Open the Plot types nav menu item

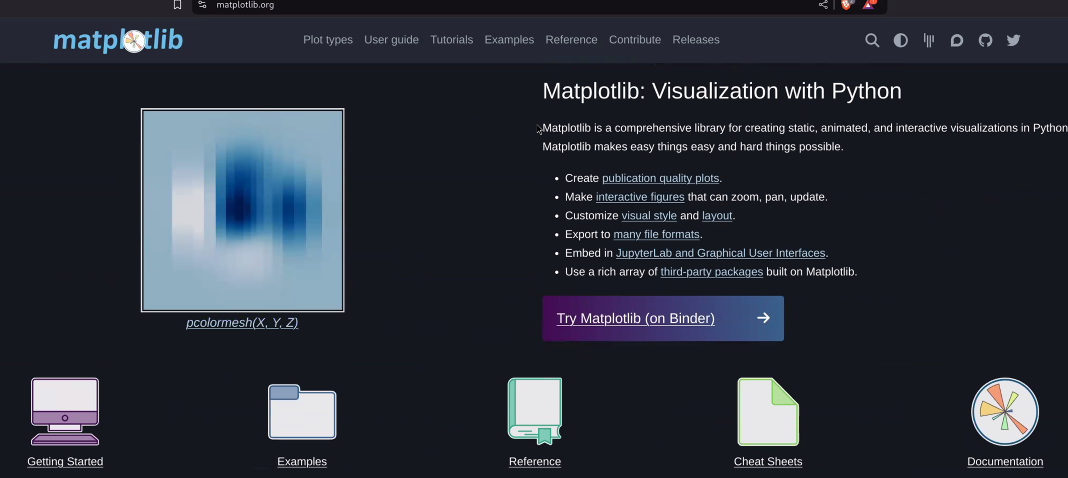pyautogui.click(x=328, y=40)
